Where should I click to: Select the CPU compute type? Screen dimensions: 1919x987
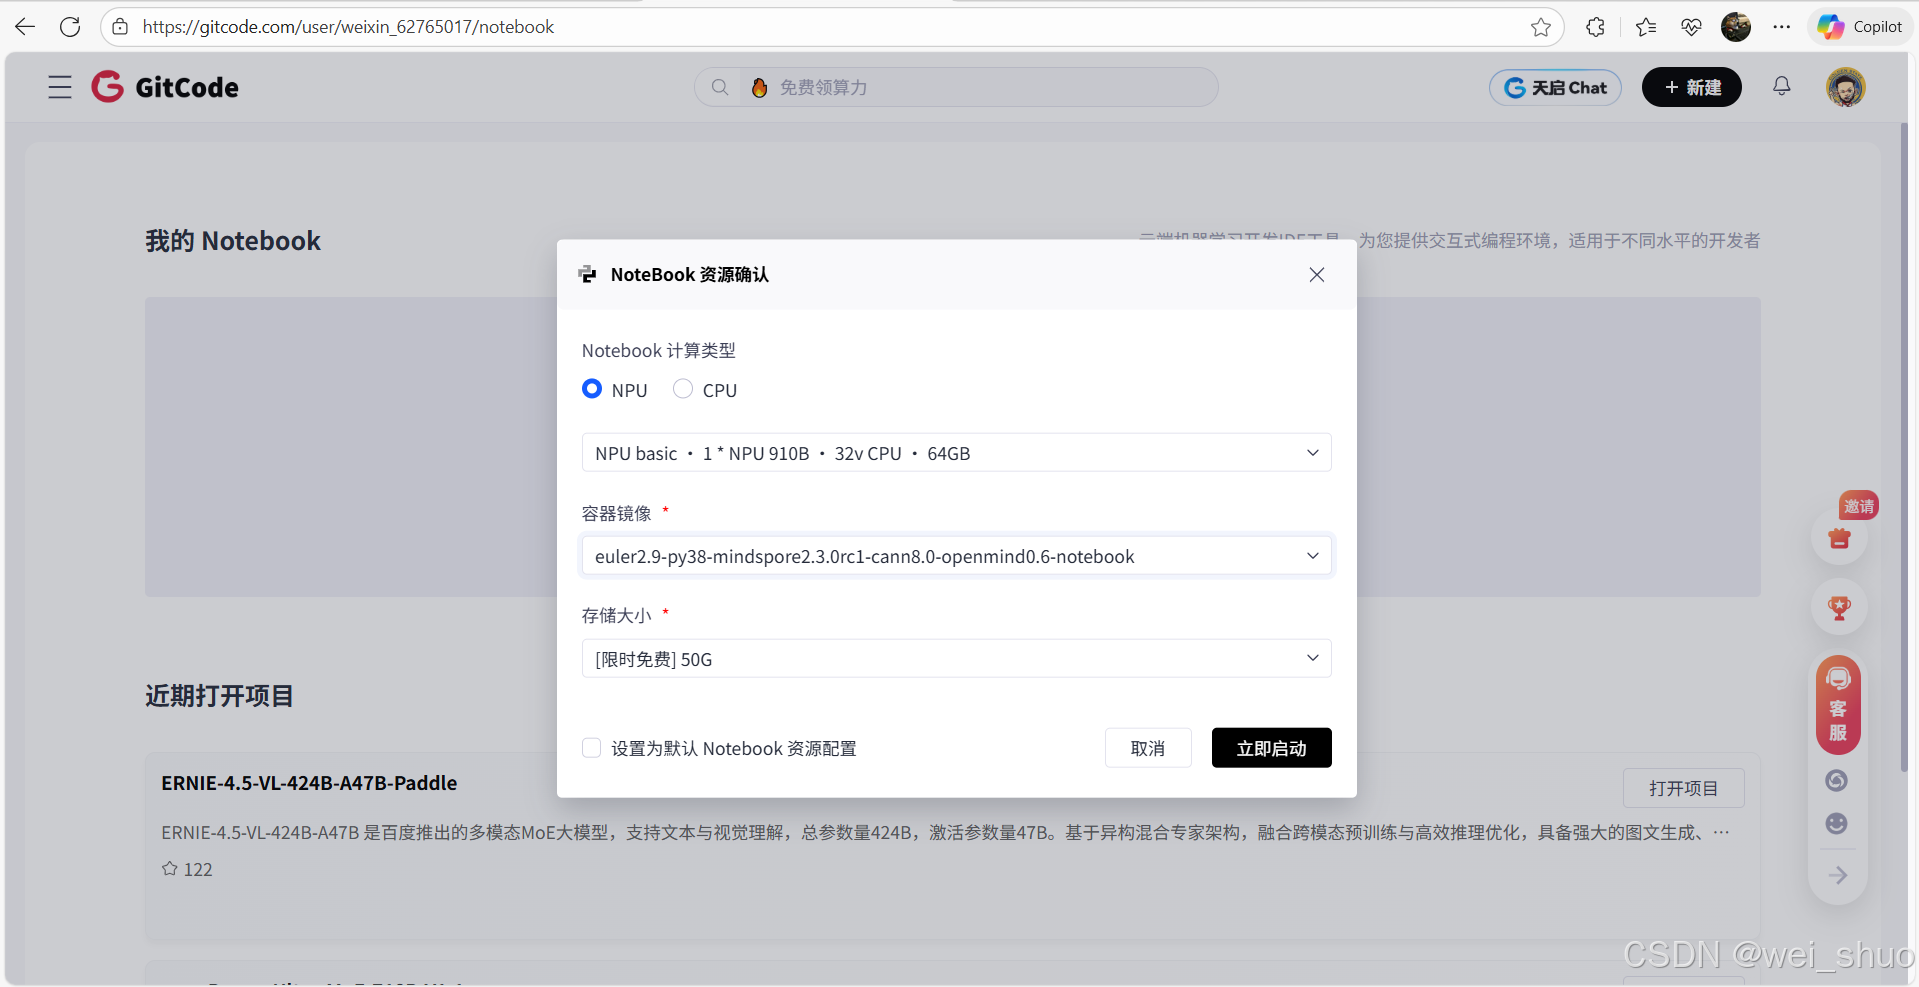(683, 389)
